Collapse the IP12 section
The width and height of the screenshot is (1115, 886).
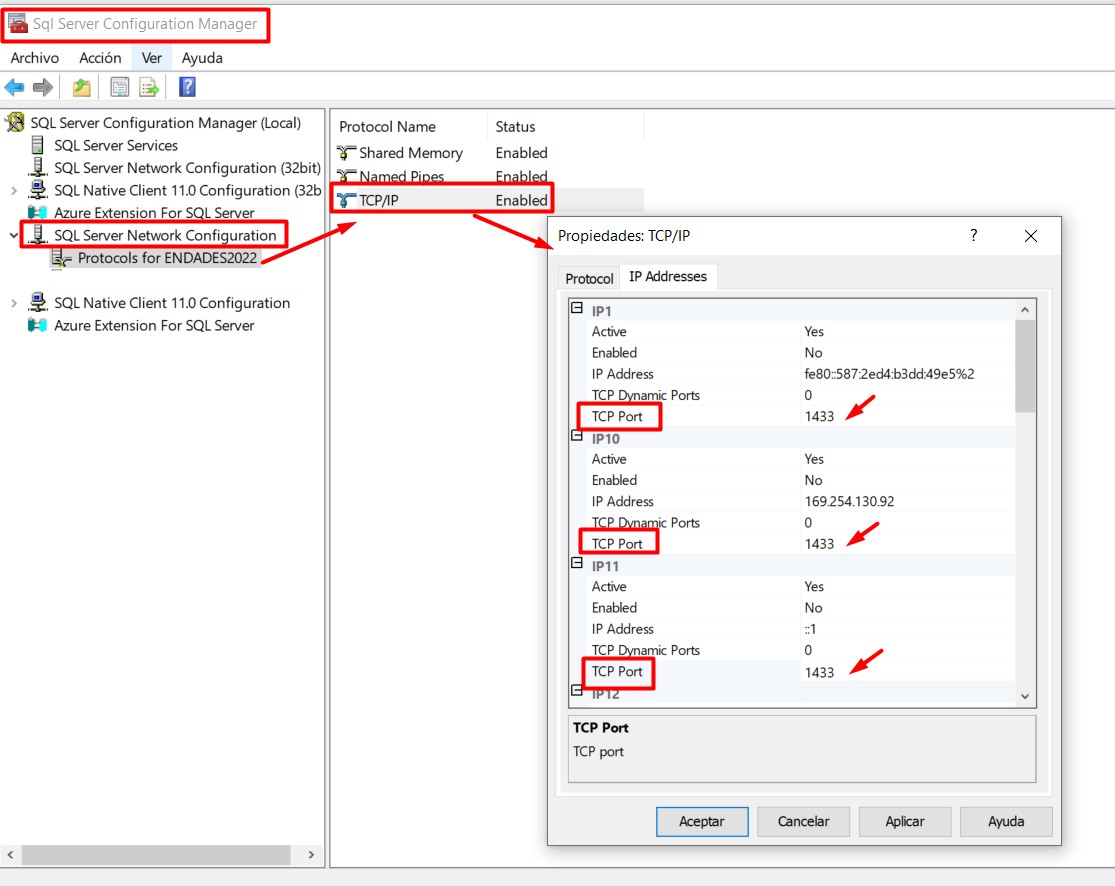point(577,690)
